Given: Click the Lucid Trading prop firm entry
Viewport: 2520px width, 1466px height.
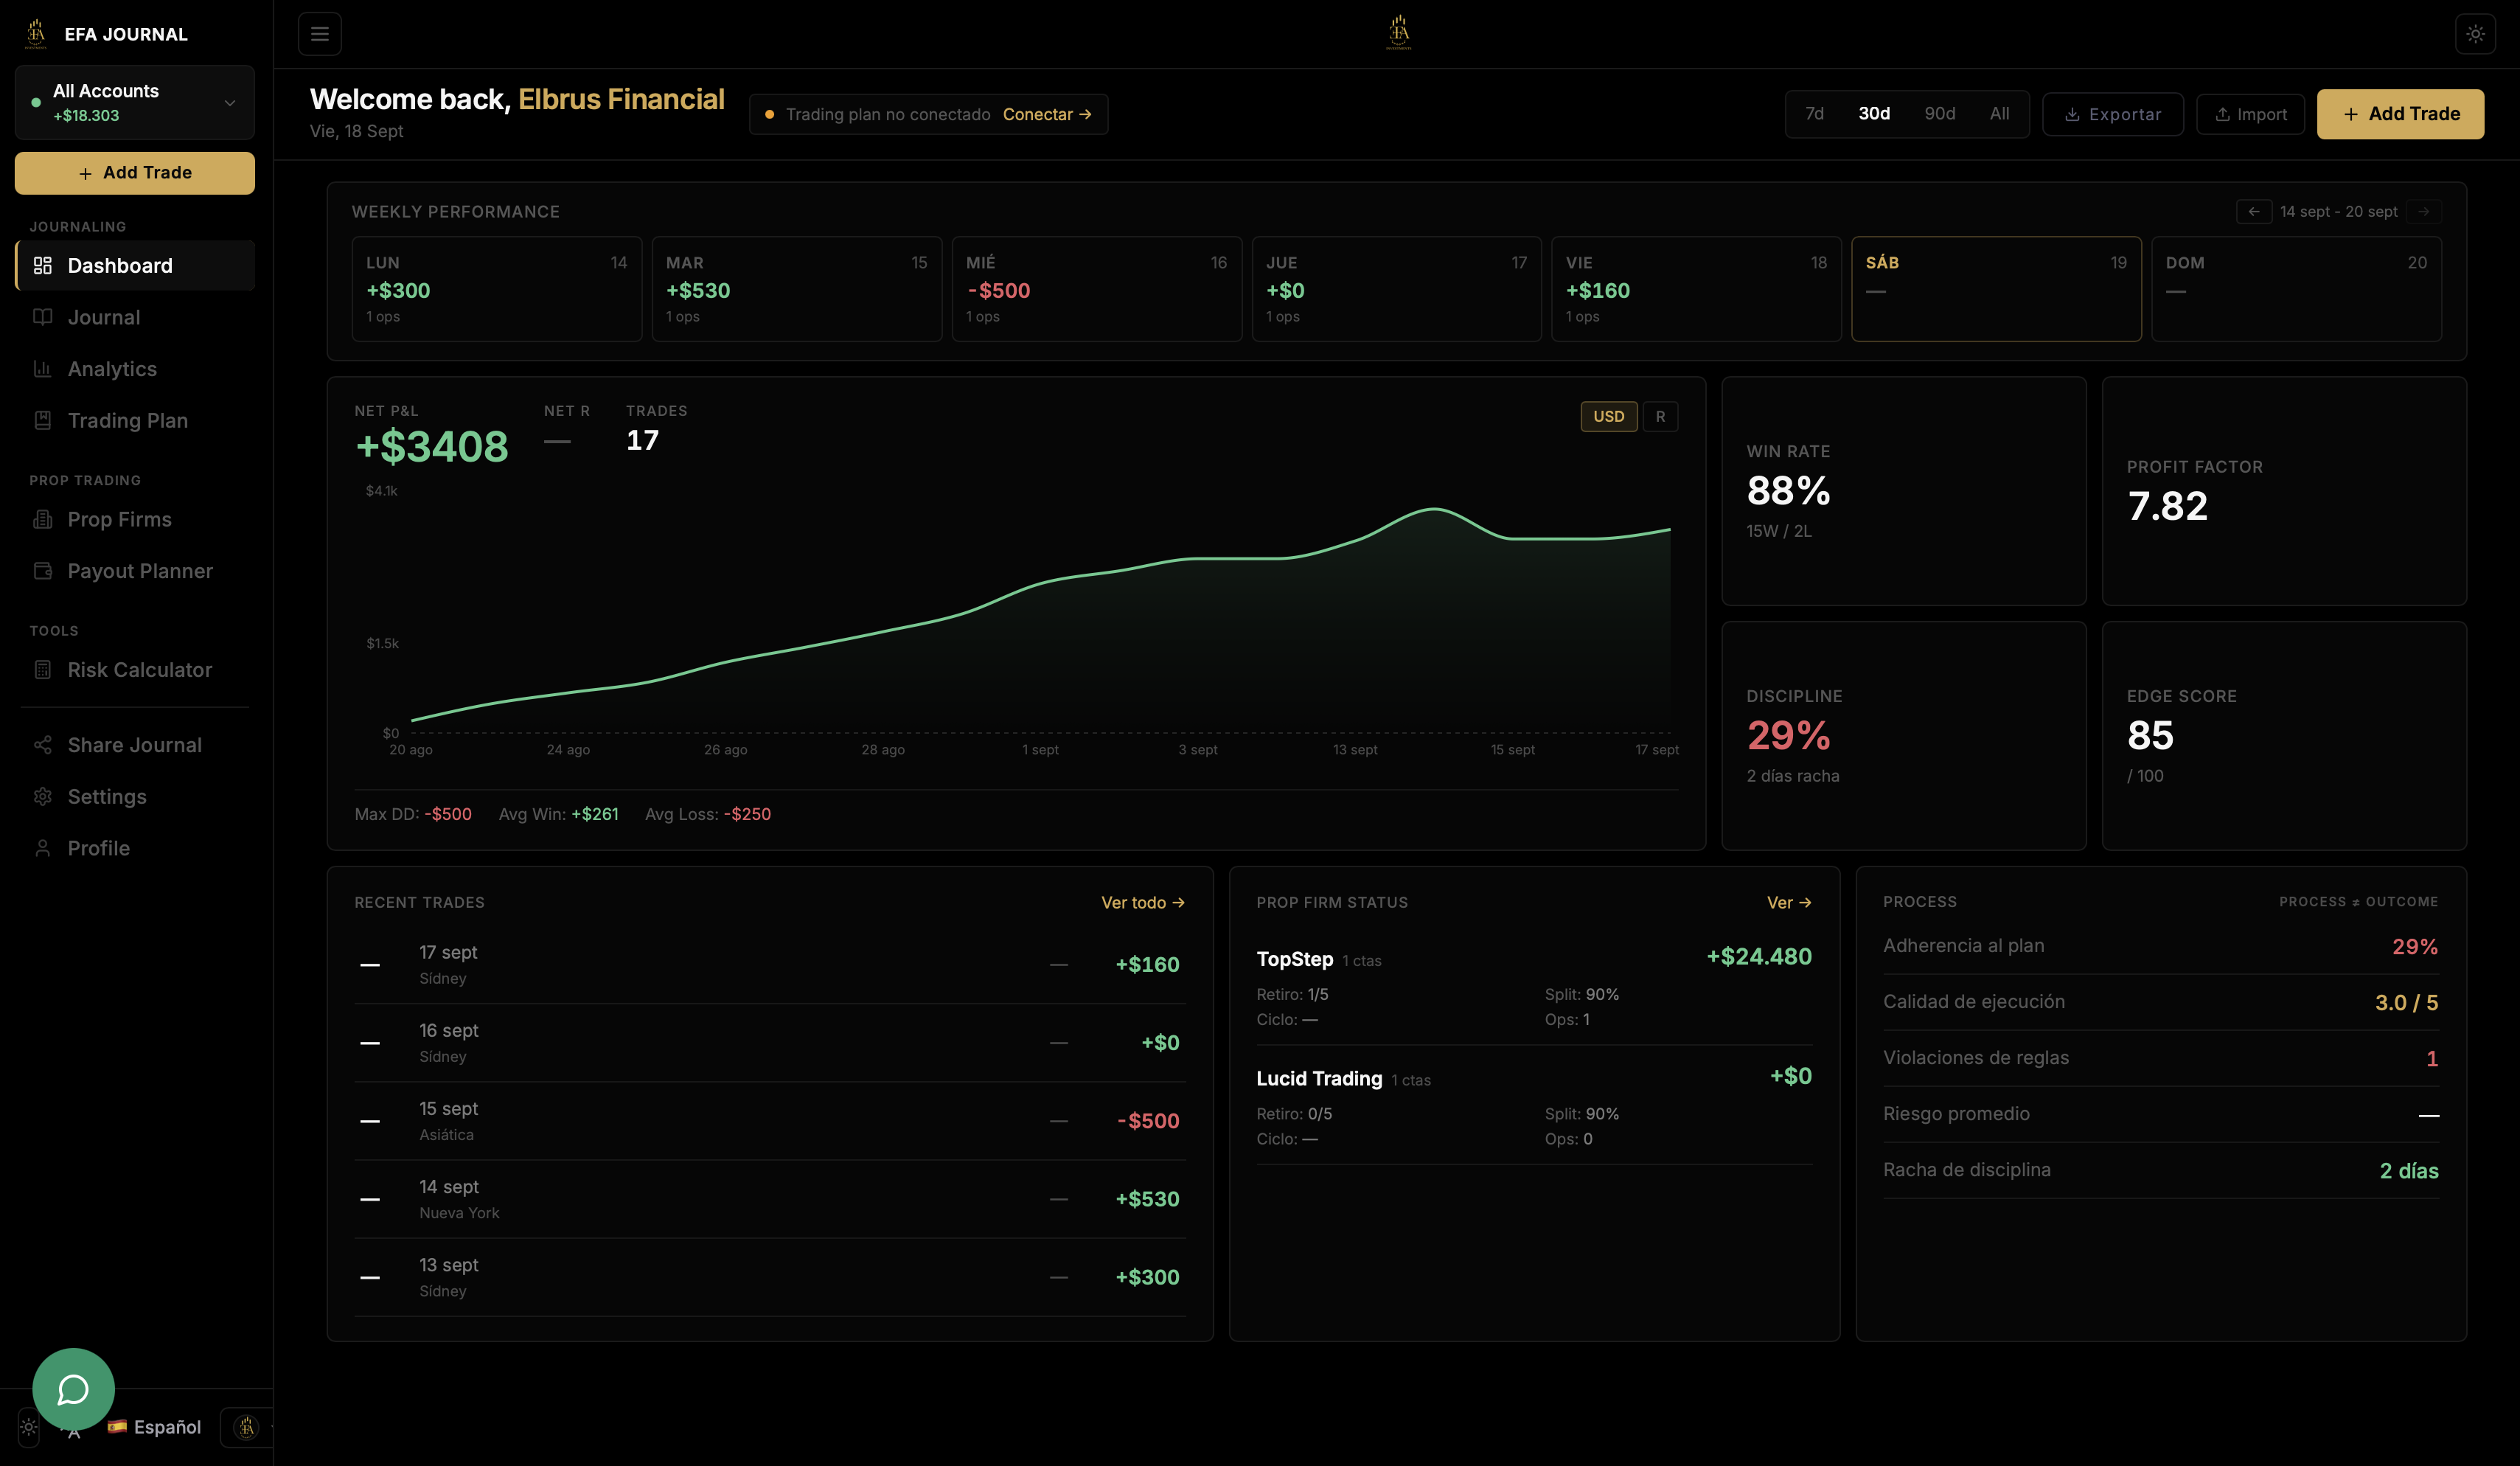Looking at the screenshot, I should coord(1534,1106).
